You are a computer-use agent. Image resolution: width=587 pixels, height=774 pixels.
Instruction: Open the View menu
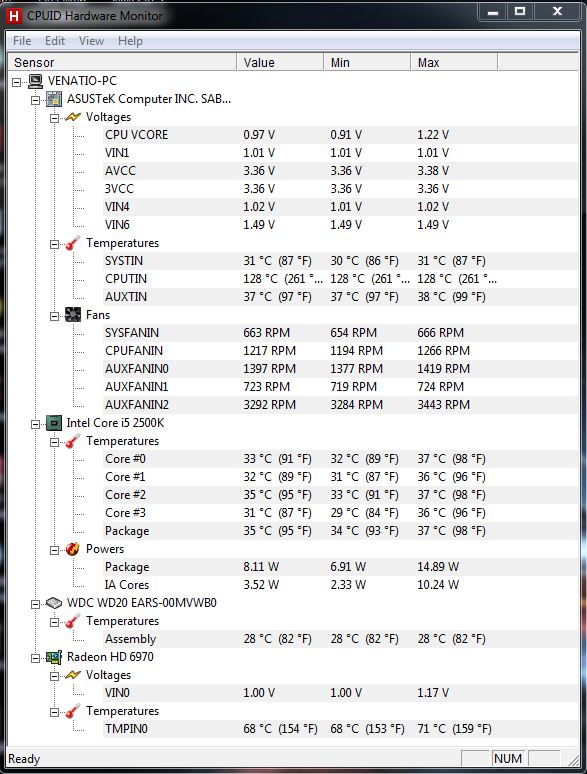pyautogui.click(x=91, y=41)
